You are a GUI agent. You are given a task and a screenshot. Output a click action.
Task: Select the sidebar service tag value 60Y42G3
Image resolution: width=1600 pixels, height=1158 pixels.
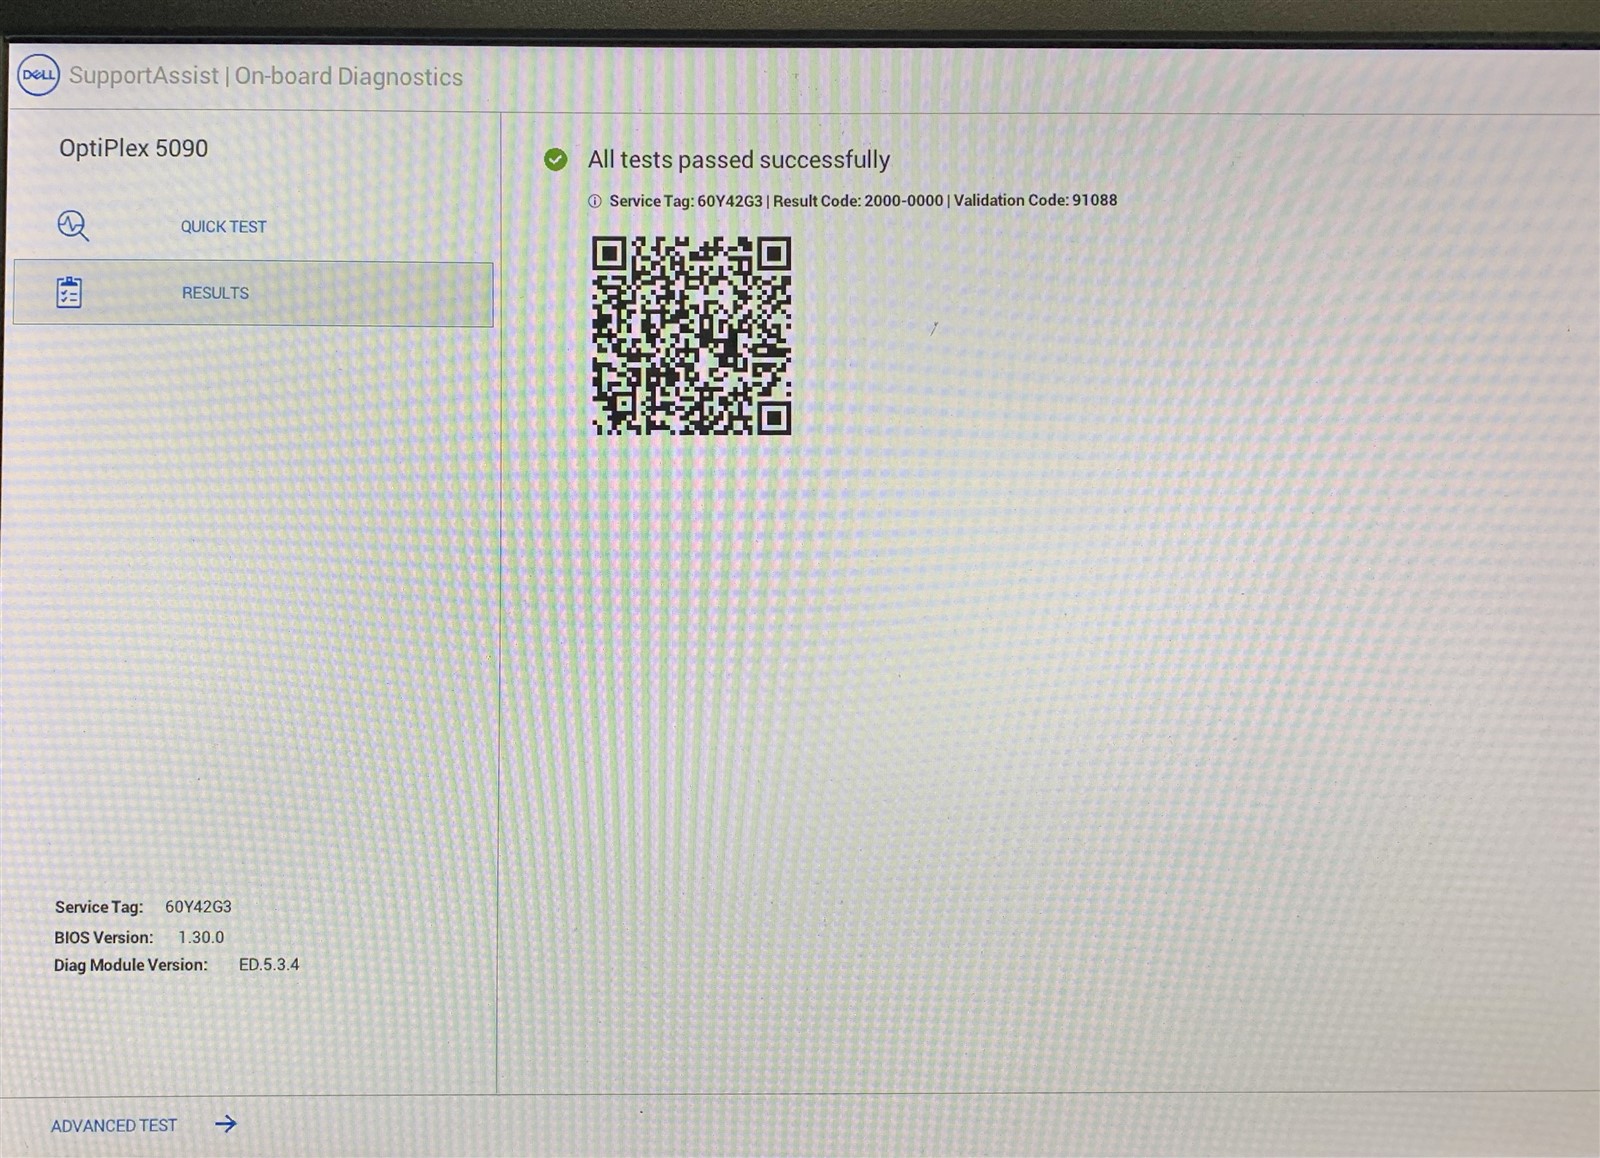point(198,907)
